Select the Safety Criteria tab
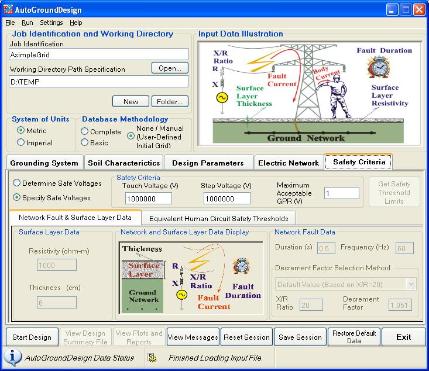 [359, 162]
